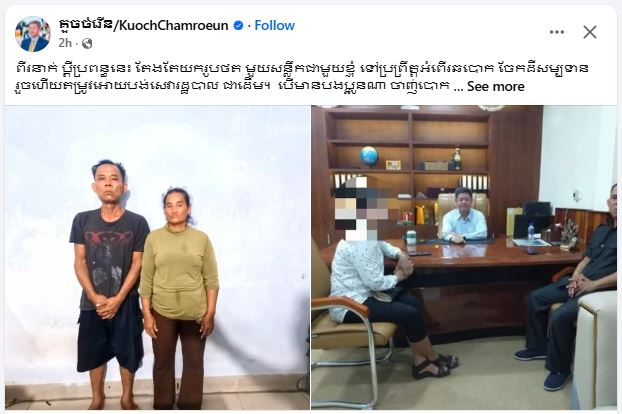Click the globe public audience icon
This screenshot has width=622, height=414.
pyautogui.click(x=87, y=43)
